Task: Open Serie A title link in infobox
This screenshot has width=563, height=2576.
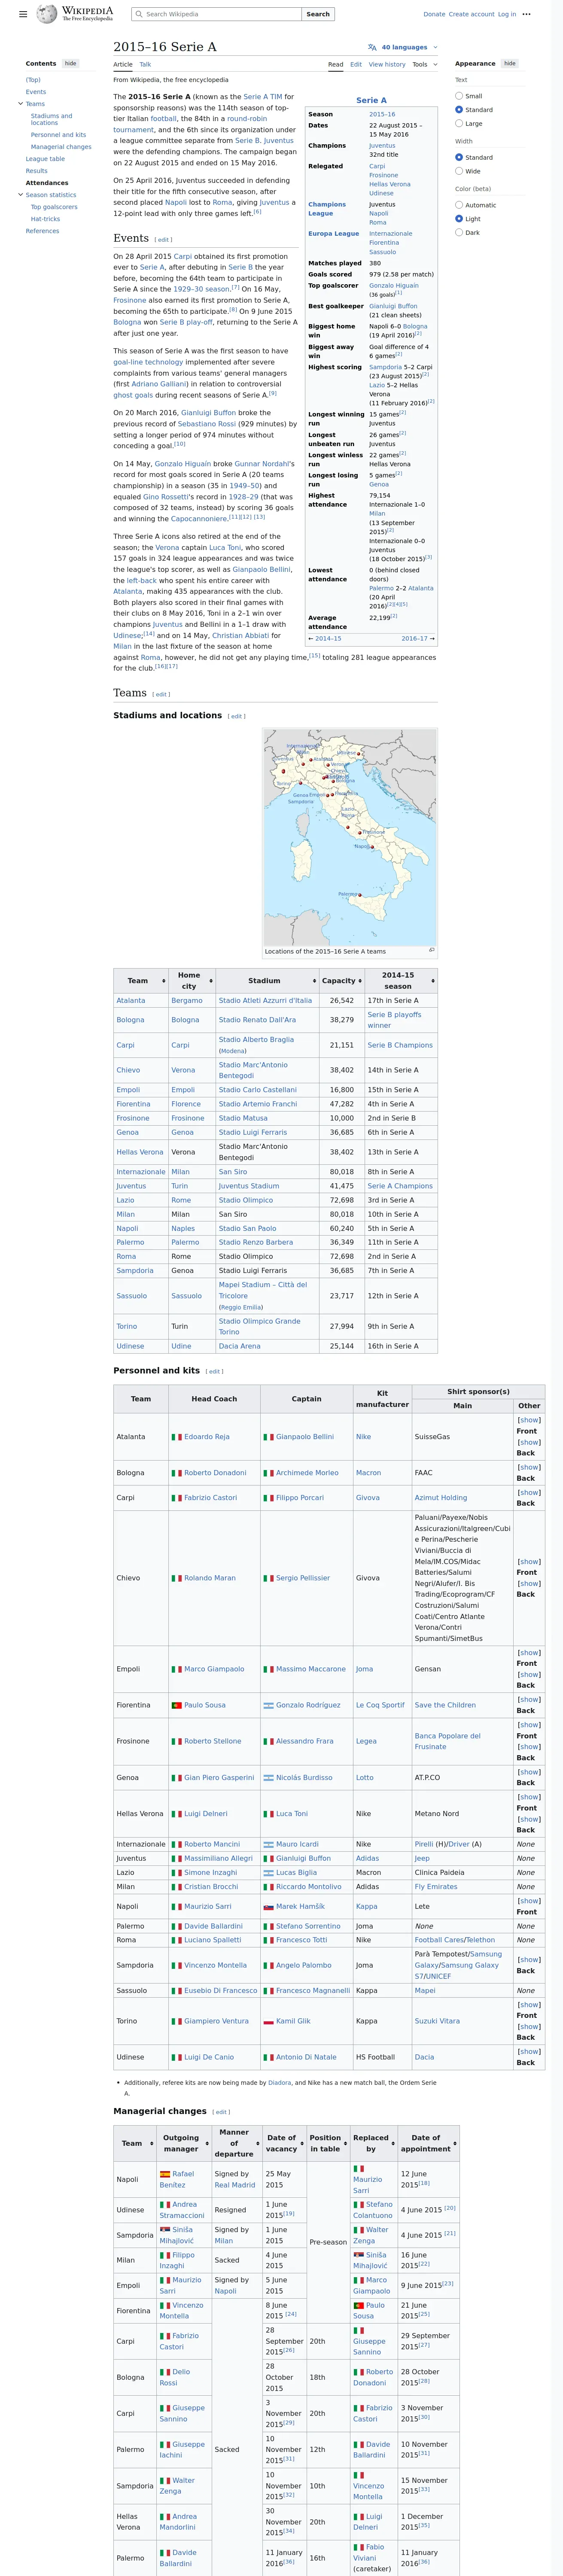Action: (371, 100)
